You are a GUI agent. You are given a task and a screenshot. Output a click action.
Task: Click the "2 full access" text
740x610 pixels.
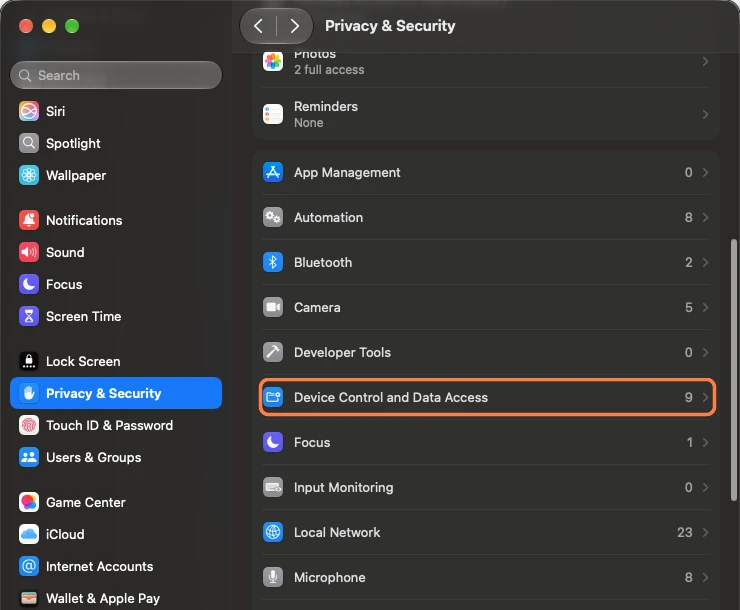point(329,70)
